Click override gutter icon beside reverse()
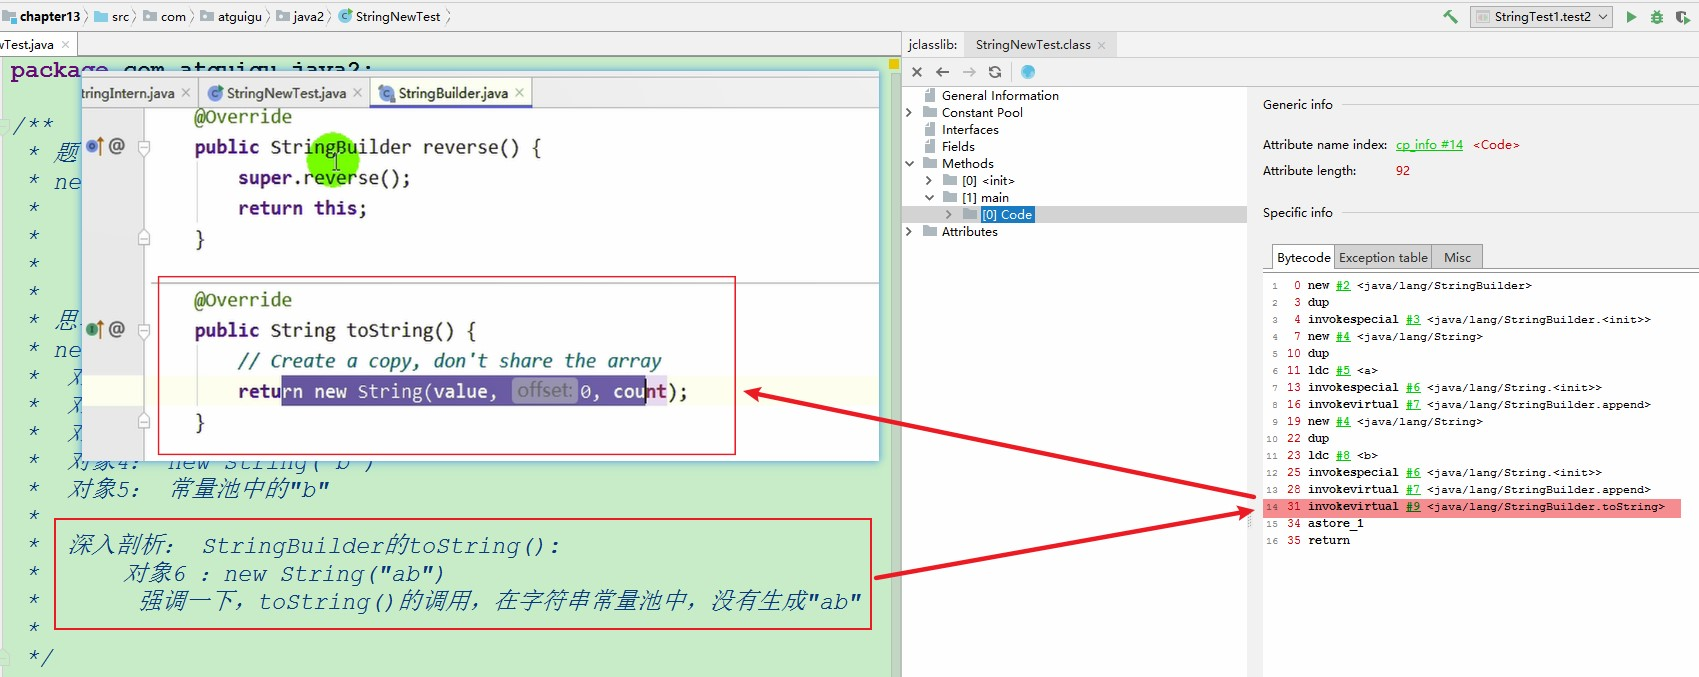 coord(95,146)
